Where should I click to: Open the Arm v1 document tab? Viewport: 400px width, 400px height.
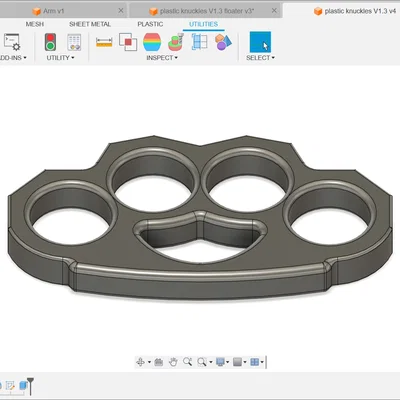[53, 11]
